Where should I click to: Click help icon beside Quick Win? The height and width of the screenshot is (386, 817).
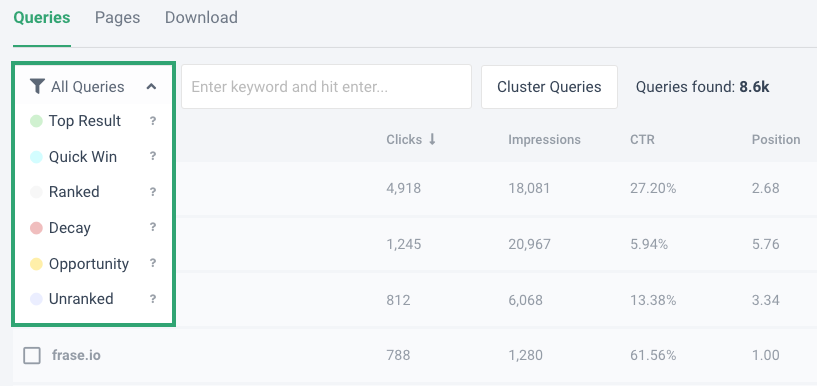tap(153, 156)
